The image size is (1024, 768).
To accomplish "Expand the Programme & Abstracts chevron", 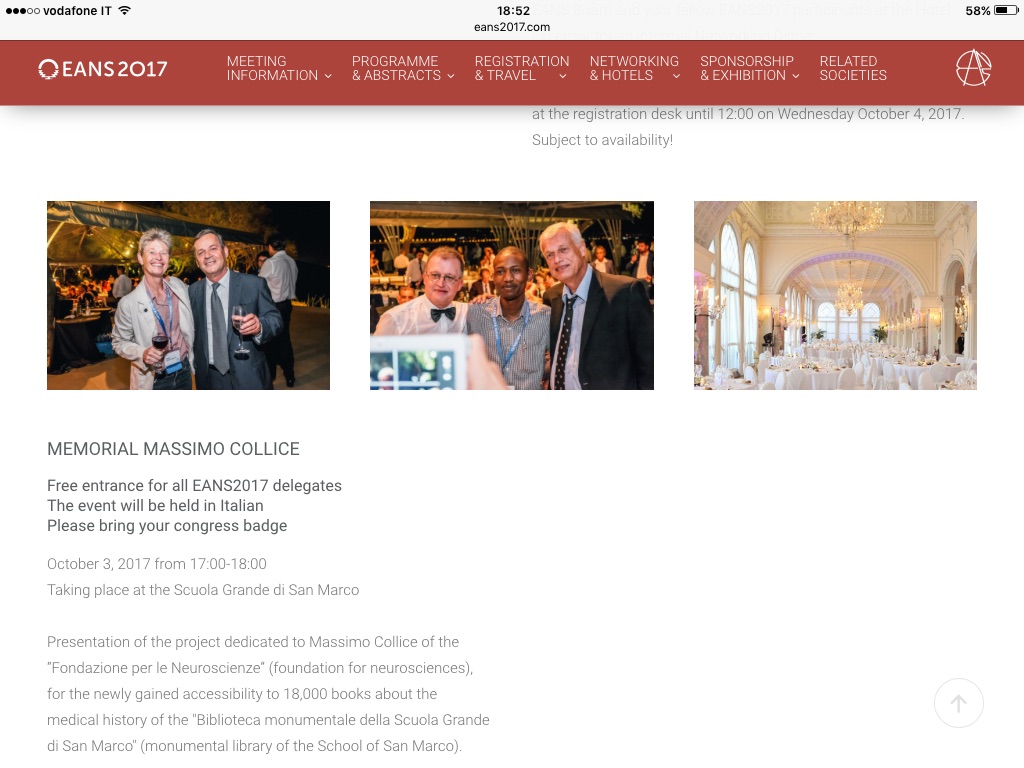I will coord(451,76).
